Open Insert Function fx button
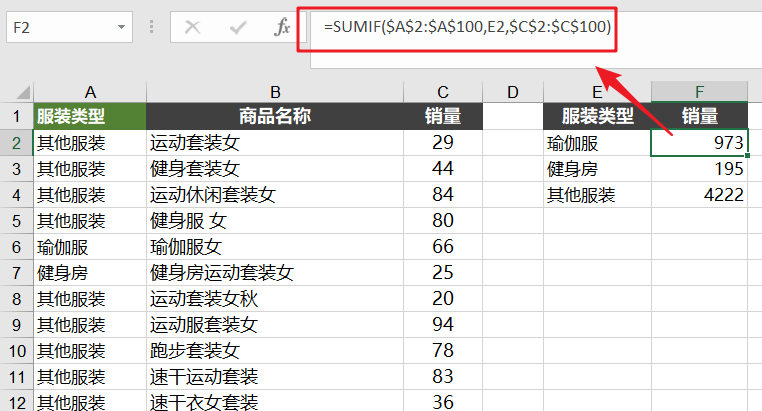 click(x=282, y=27)
